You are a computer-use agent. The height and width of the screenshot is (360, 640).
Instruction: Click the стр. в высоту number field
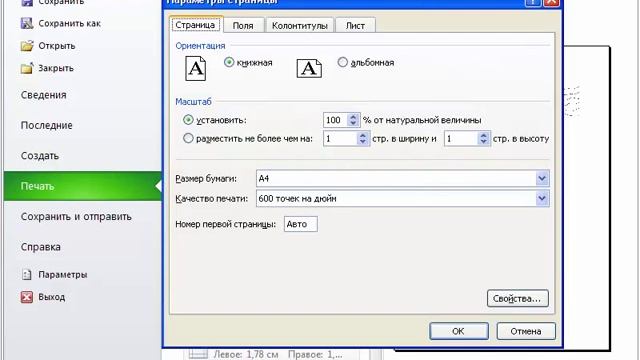tap(461, 138)
